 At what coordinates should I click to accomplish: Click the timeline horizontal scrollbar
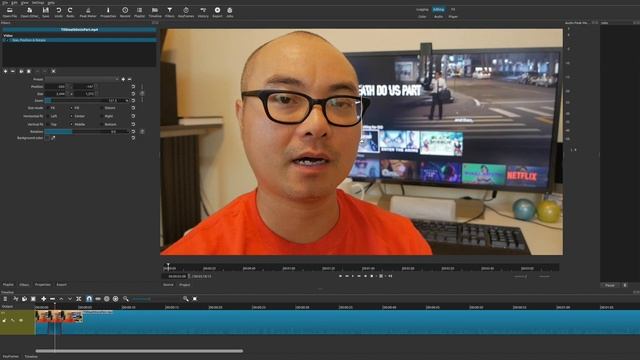139,351
